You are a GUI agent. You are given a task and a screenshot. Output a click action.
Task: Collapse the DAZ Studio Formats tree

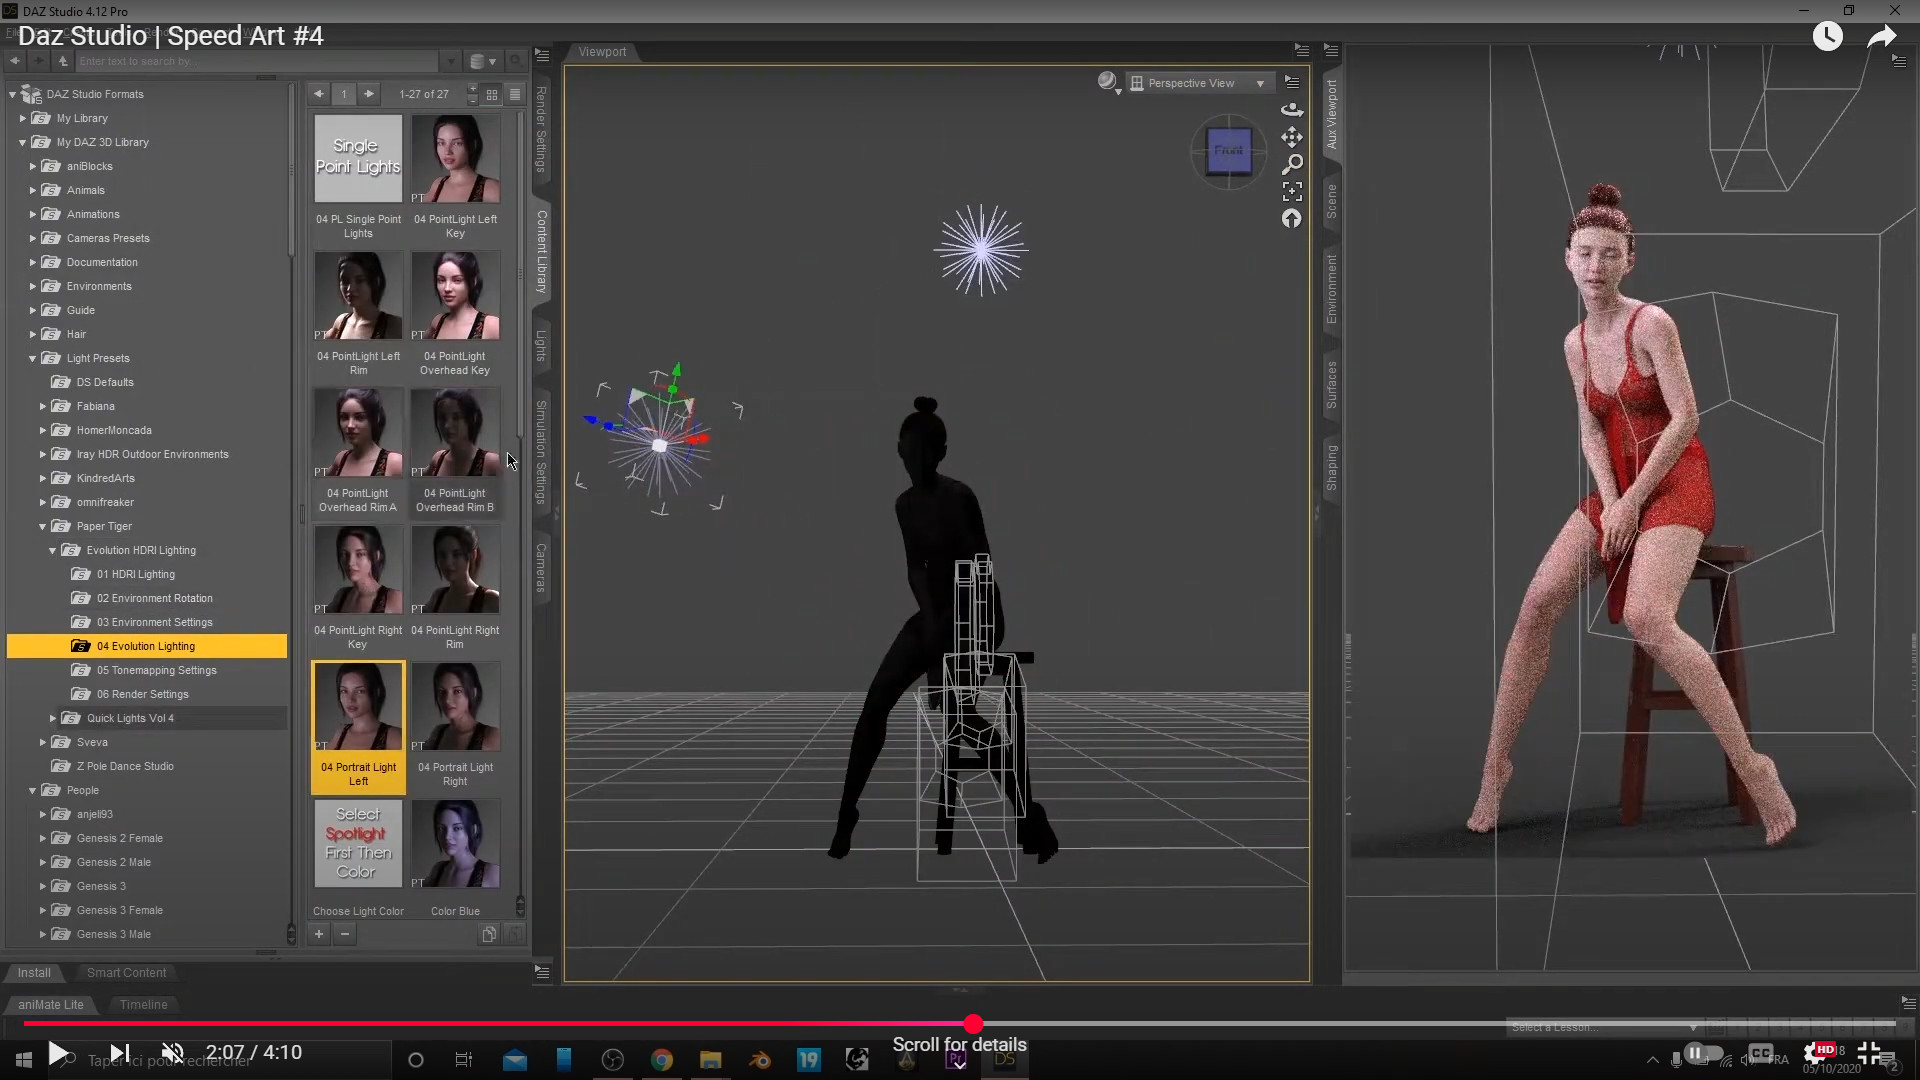point(12,94)
